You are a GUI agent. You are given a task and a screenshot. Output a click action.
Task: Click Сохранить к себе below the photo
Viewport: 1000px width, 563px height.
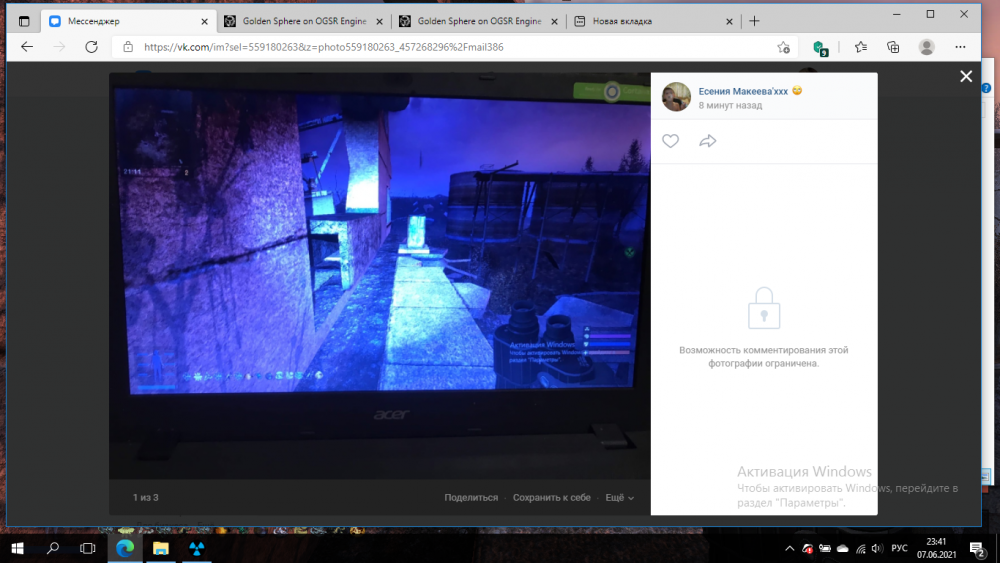click(552, 497)
